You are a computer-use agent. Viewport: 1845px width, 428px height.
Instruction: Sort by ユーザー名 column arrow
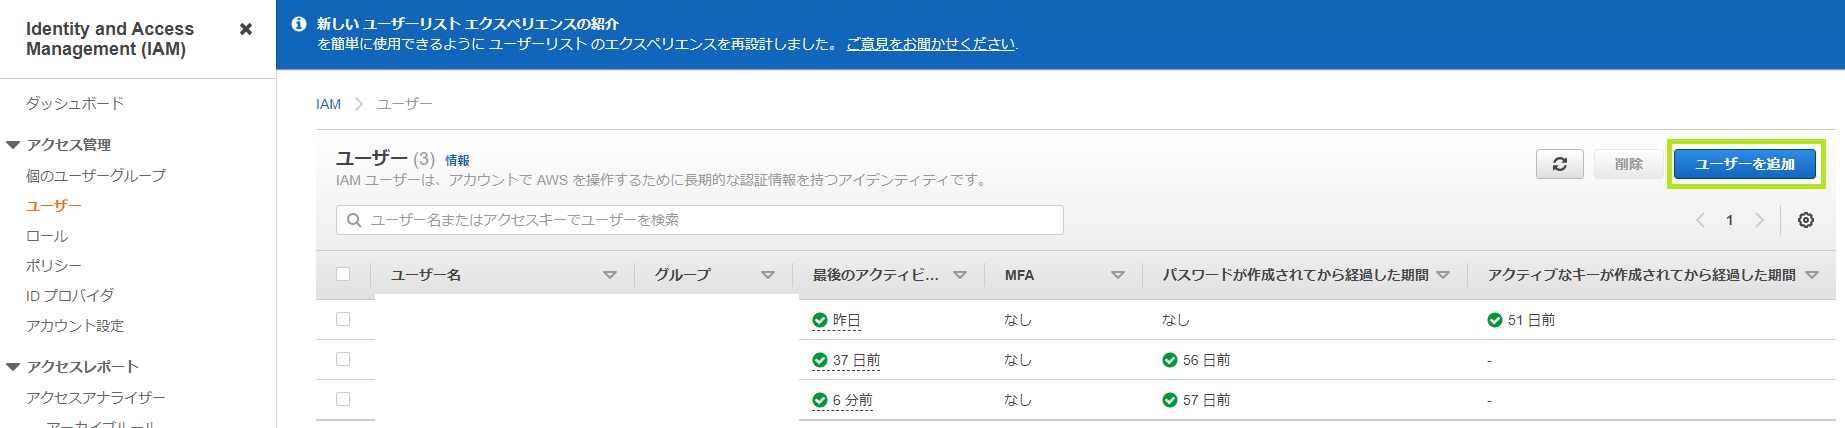(610, 275)
